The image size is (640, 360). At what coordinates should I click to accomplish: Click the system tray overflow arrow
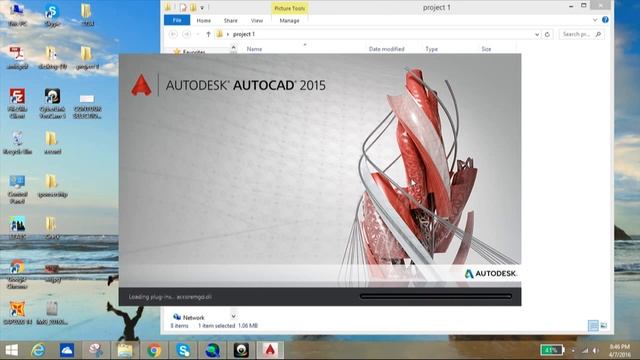pos(573,350)
